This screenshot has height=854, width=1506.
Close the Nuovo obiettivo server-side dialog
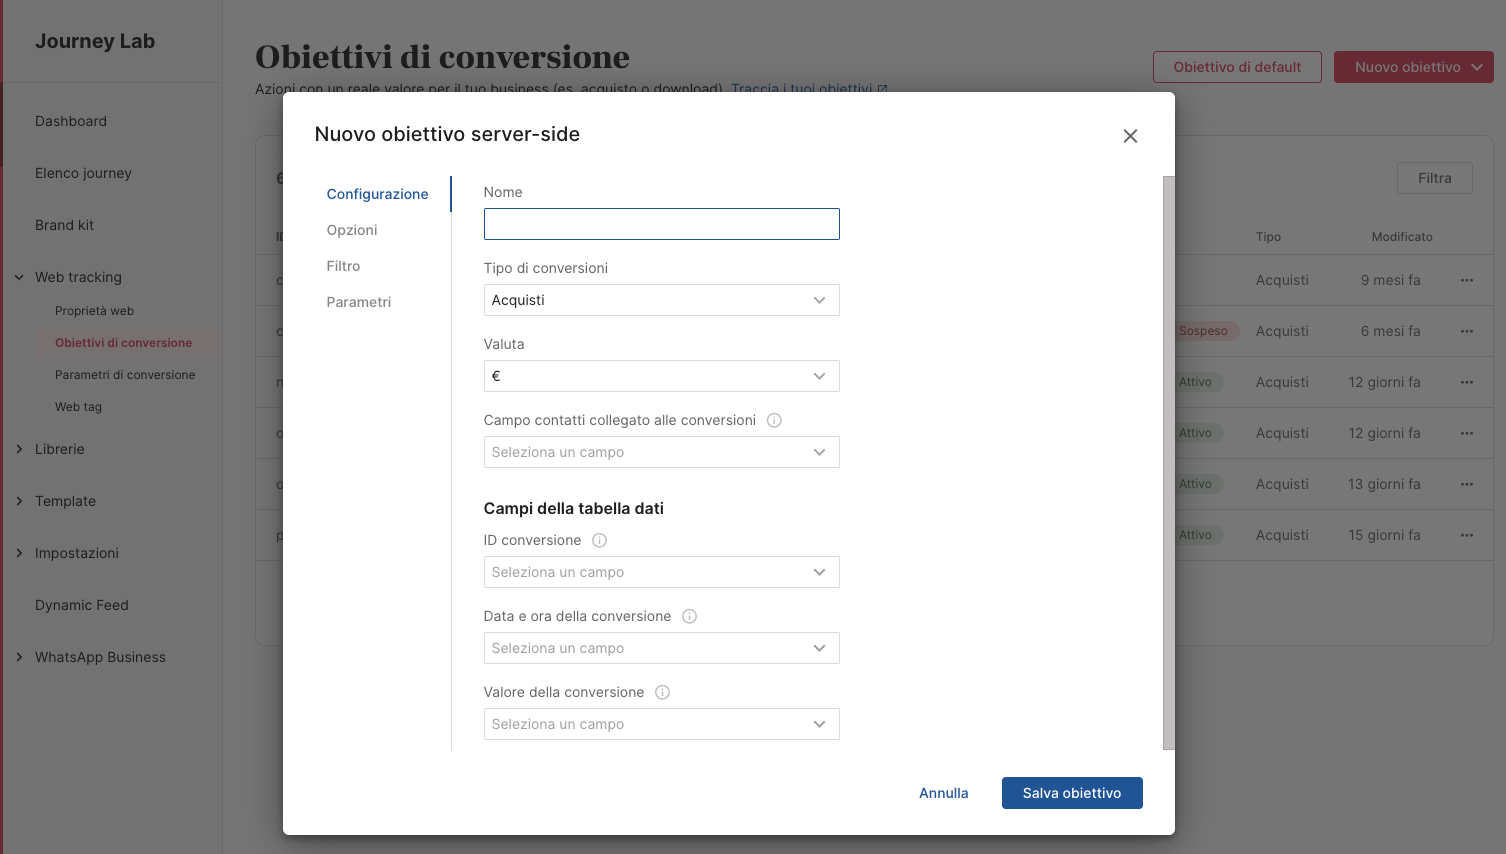click(1130, 136)
